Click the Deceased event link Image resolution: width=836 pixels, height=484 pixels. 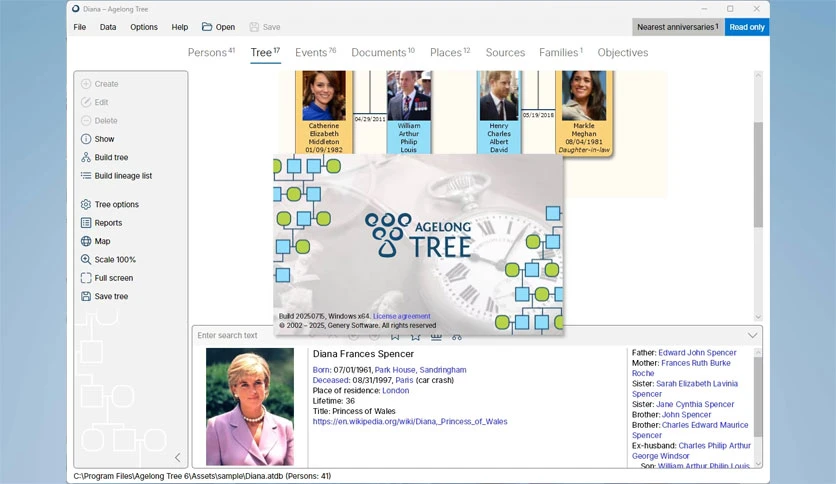click(x=331, y=380)
